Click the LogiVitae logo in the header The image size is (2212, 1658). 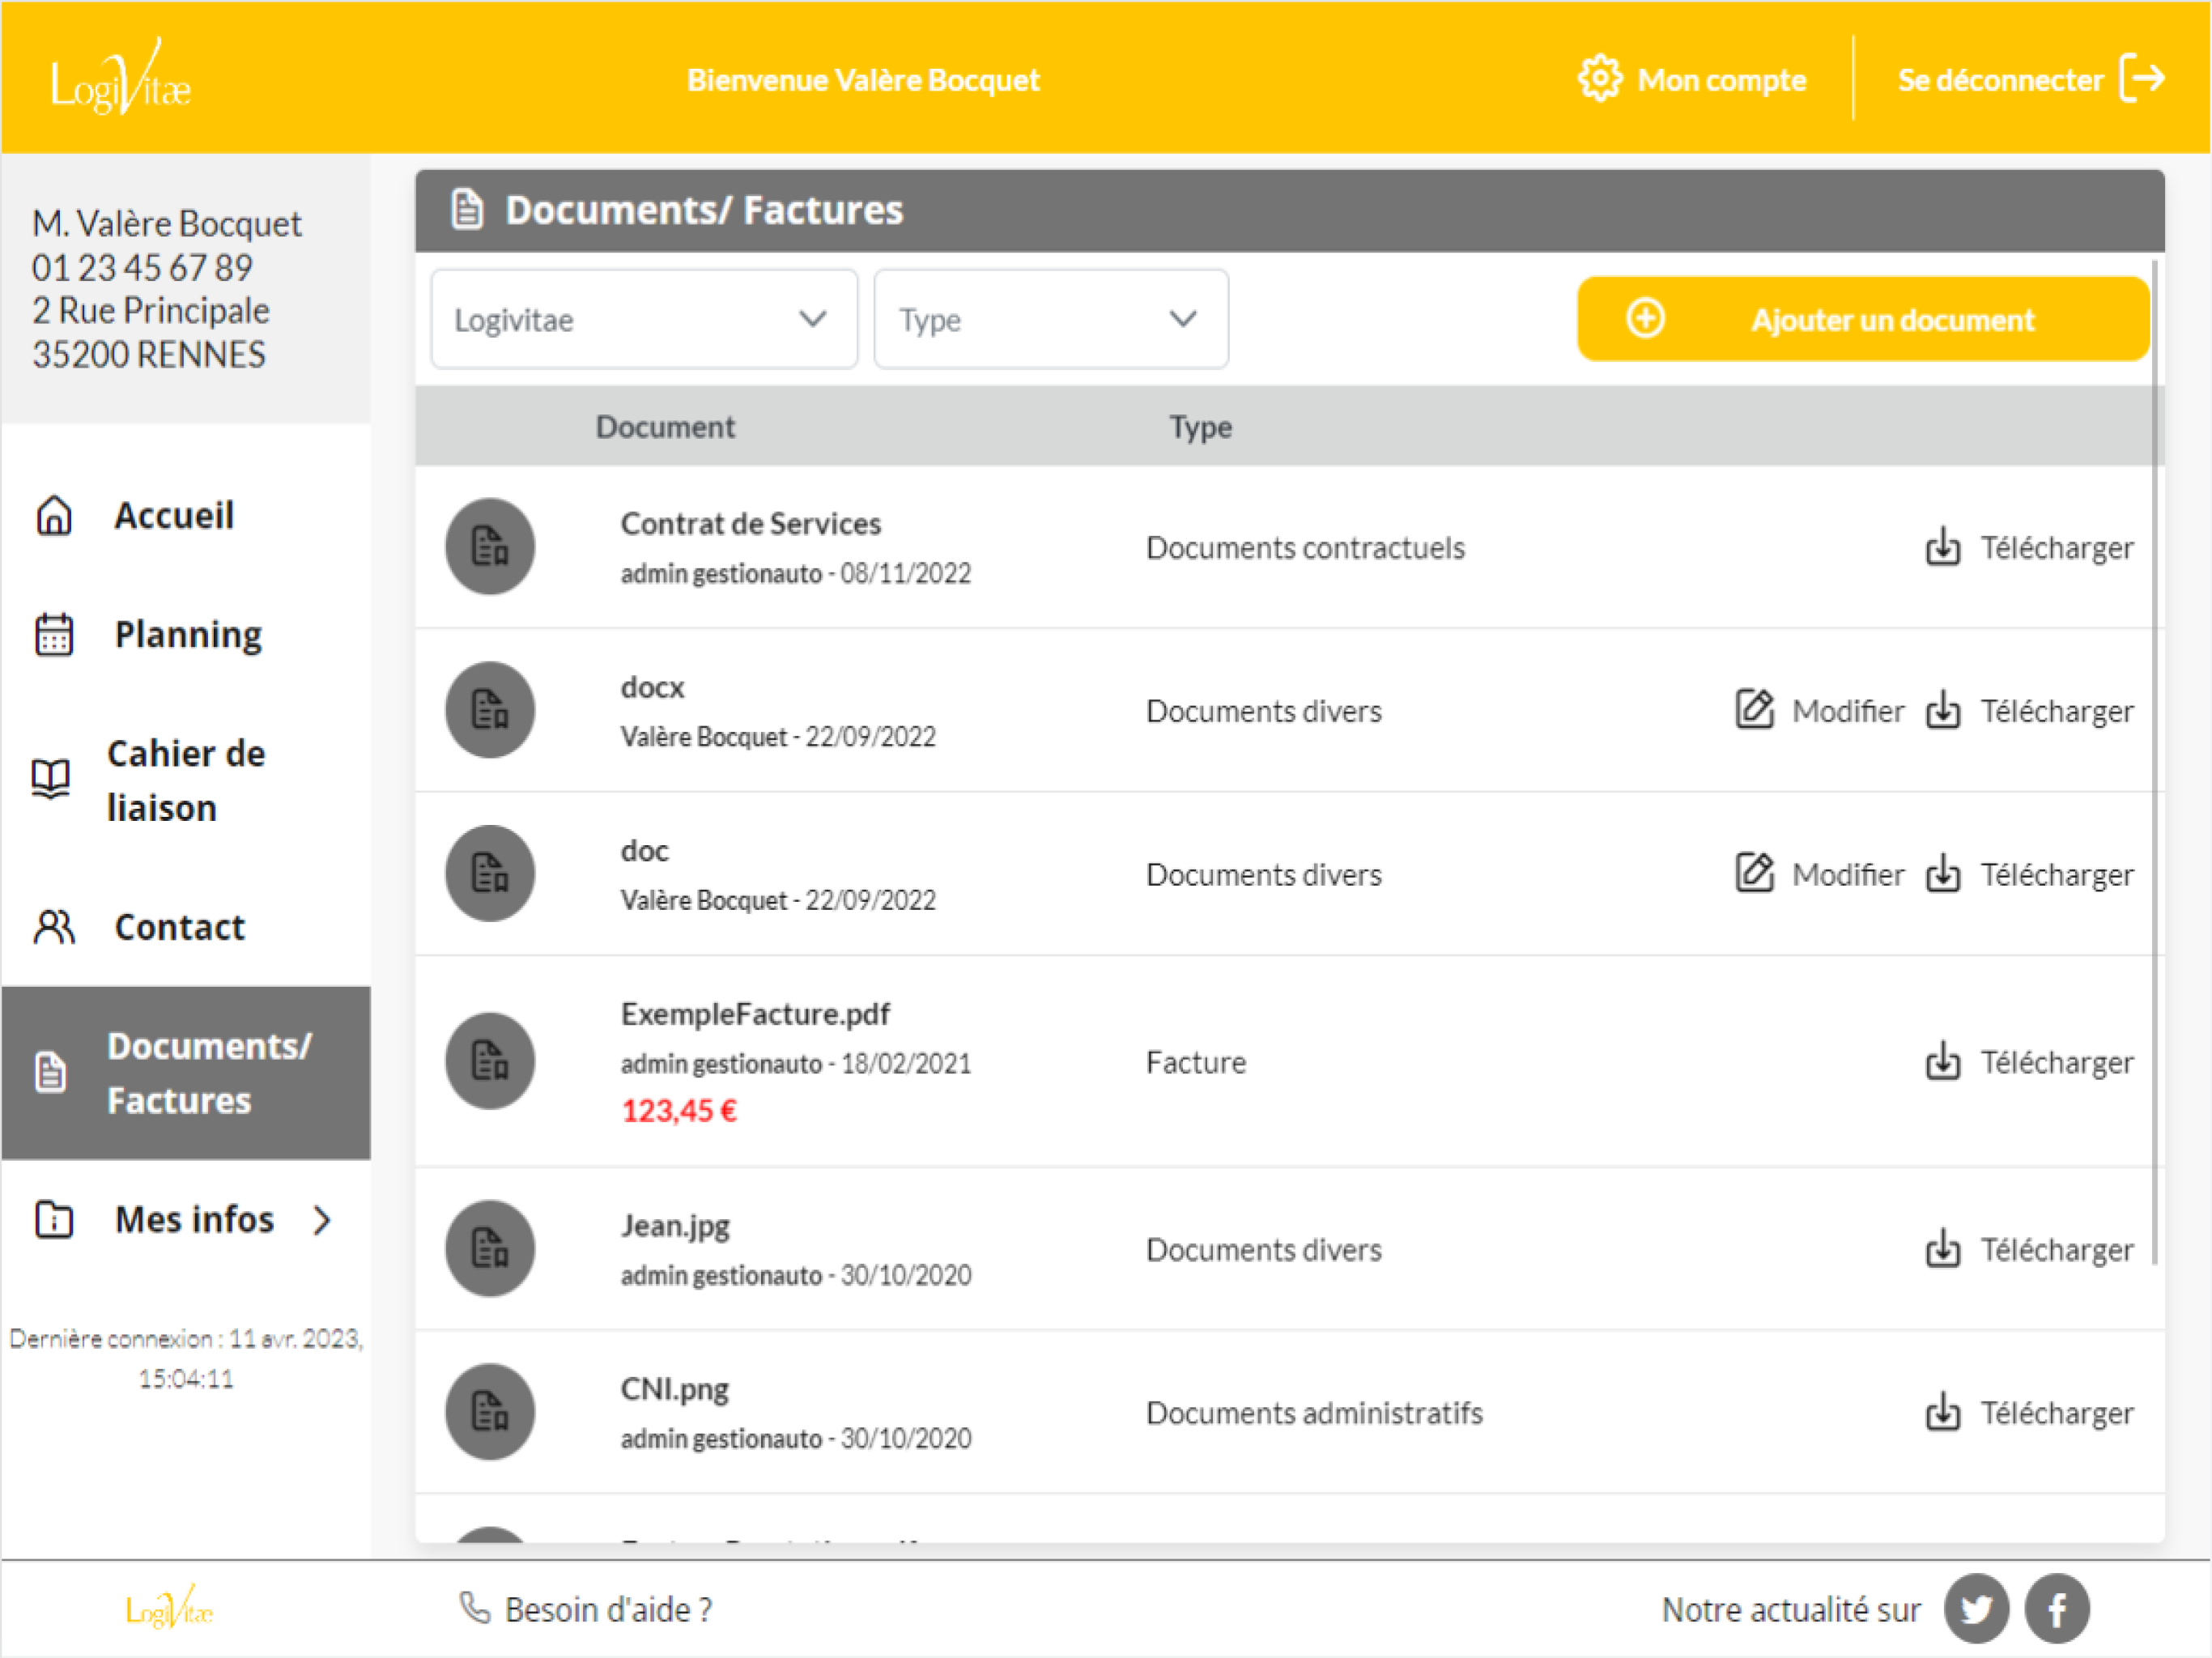click(120, 78)
